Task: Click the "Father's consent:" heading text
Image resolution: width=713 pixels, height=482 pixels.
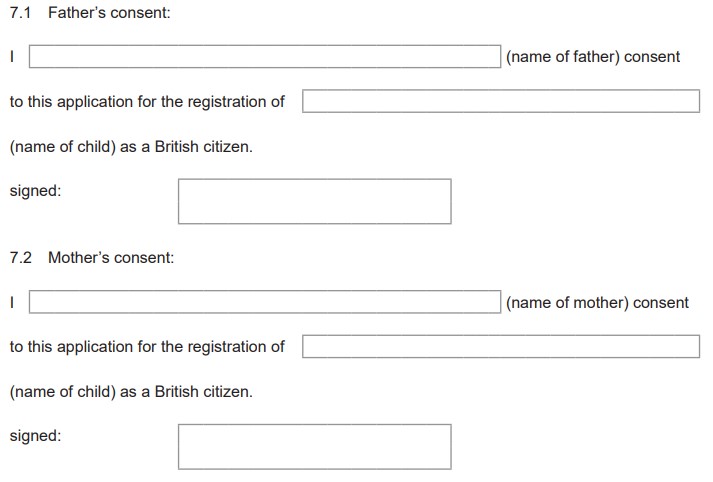Action: [x=109, y=13]
